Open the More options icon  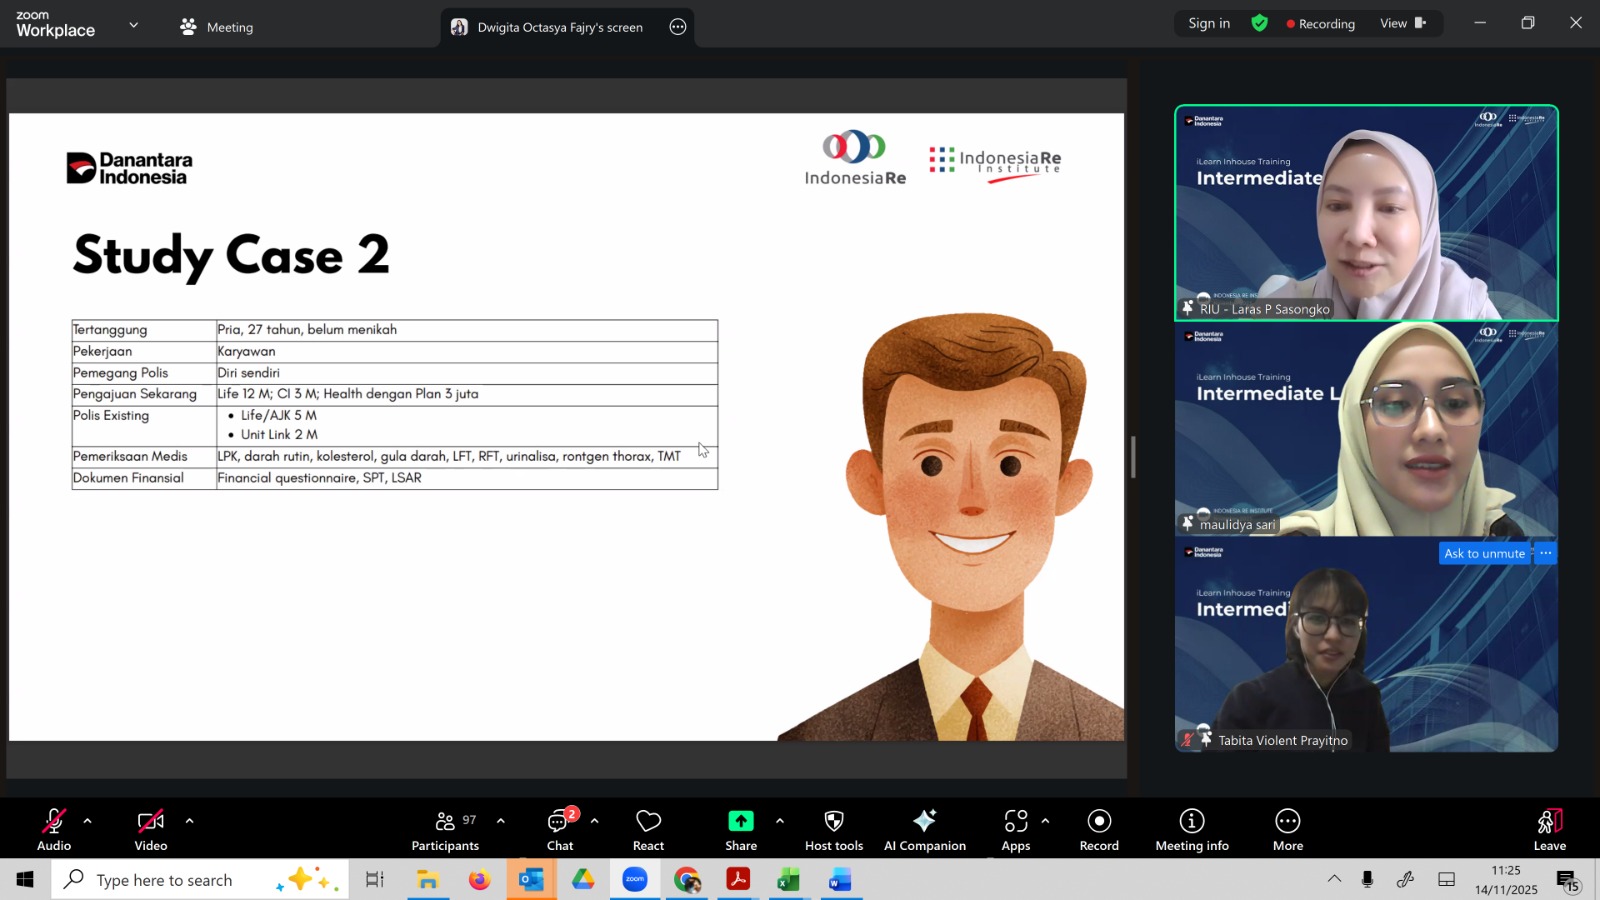click(x=1287, y=822)
